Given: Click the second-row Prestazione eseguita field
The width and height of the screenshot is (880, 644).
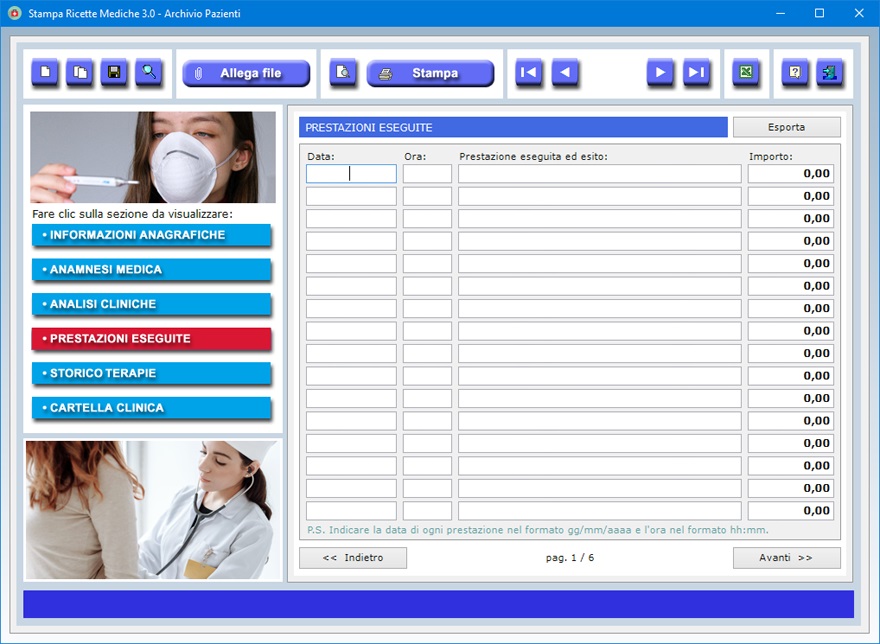Looking at the screenshot, I should coord(599,196).
